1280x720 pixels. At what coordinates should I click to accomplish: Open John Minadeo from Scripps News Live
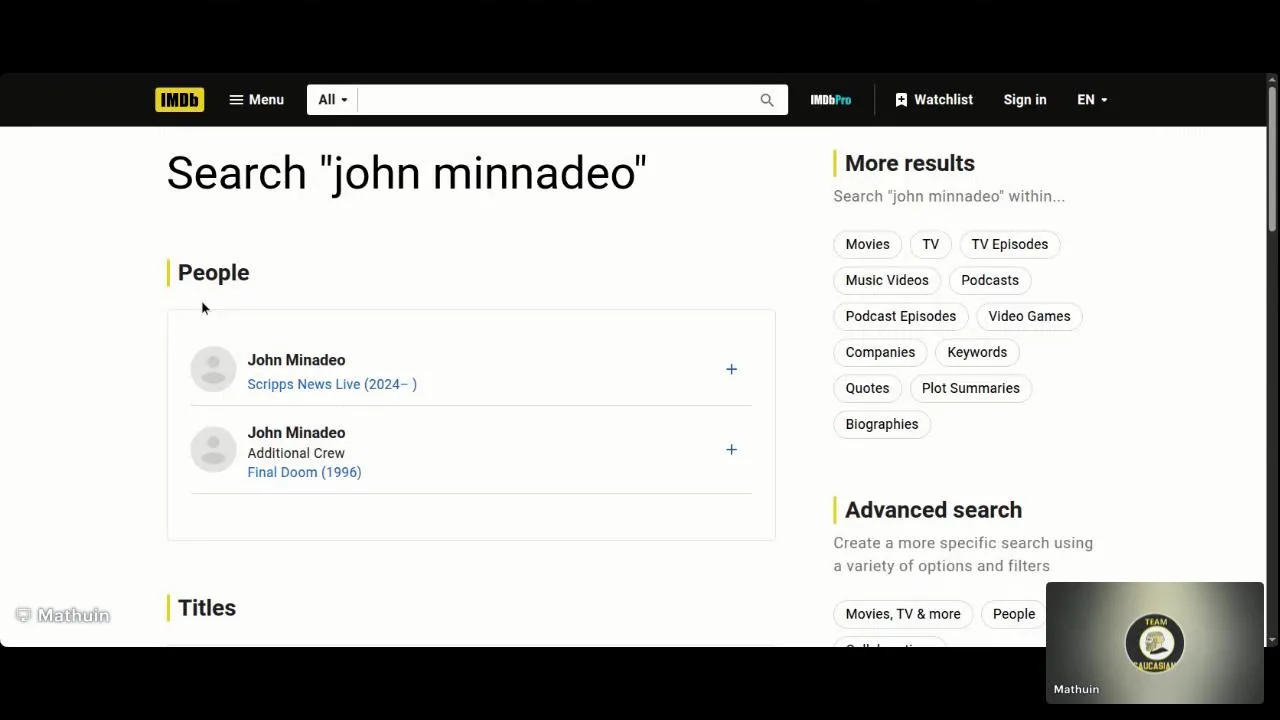tap(296, 360)
